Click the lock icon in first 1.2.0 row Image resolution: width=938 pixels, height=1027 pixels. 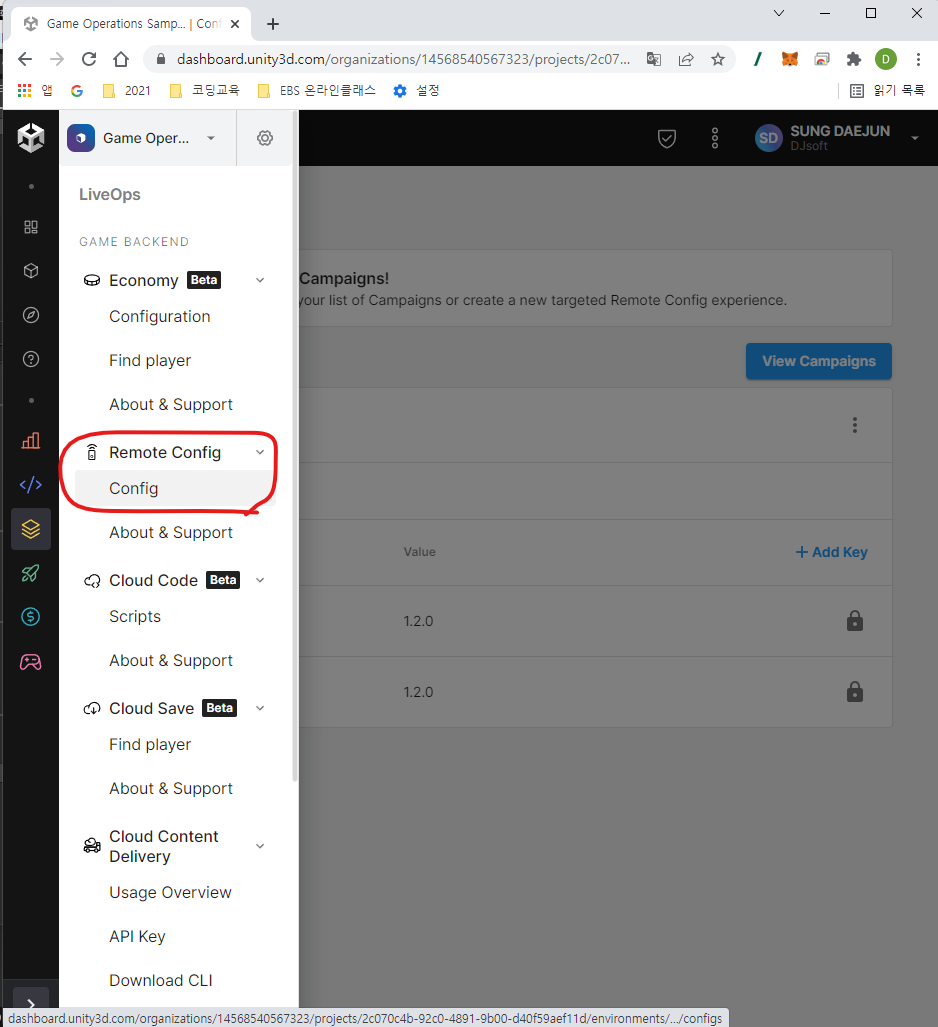tap(855, 620)
